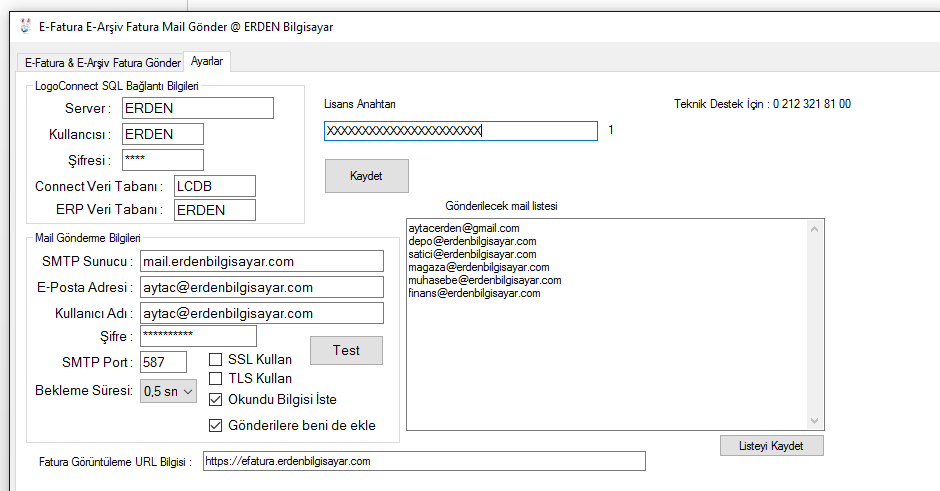The height and width of the screenshot is (491, 940).
Task: Click the SMTP Port field
Action: 163,362
